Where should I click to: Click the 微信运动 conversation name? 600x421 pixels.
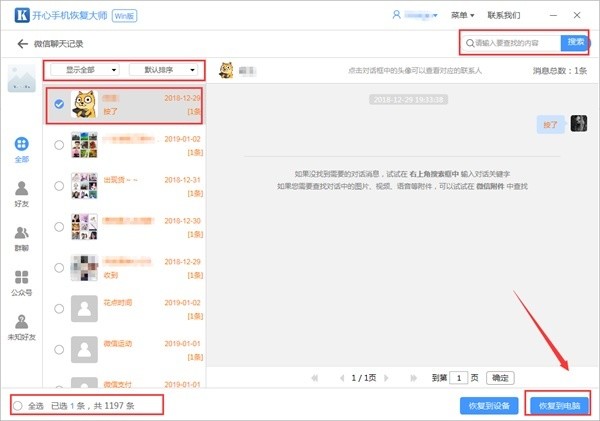point(117,343)
